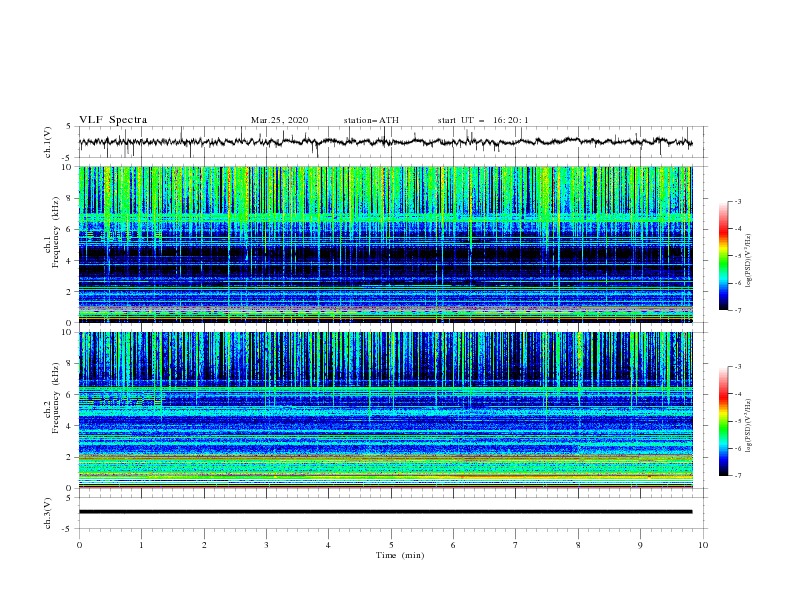The height and width of the screenshot is (612, 792).
Task: Click inside the ch.2 spectrogram panel
Action: click(x=385, y=410)
